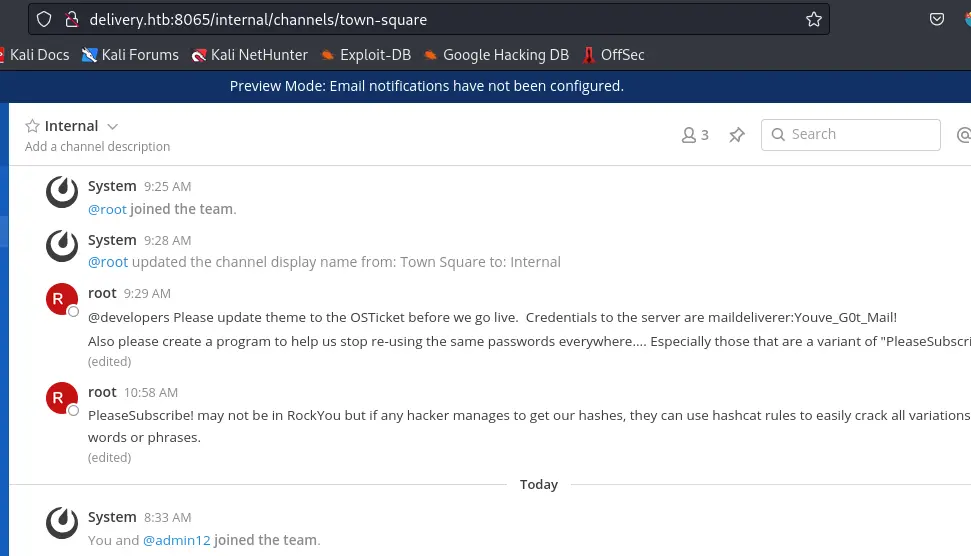Image resolution: width=971 pixels, height=556 pixels.
Task: Favorite the Internal channel with the star
Action: click(32, 126)
